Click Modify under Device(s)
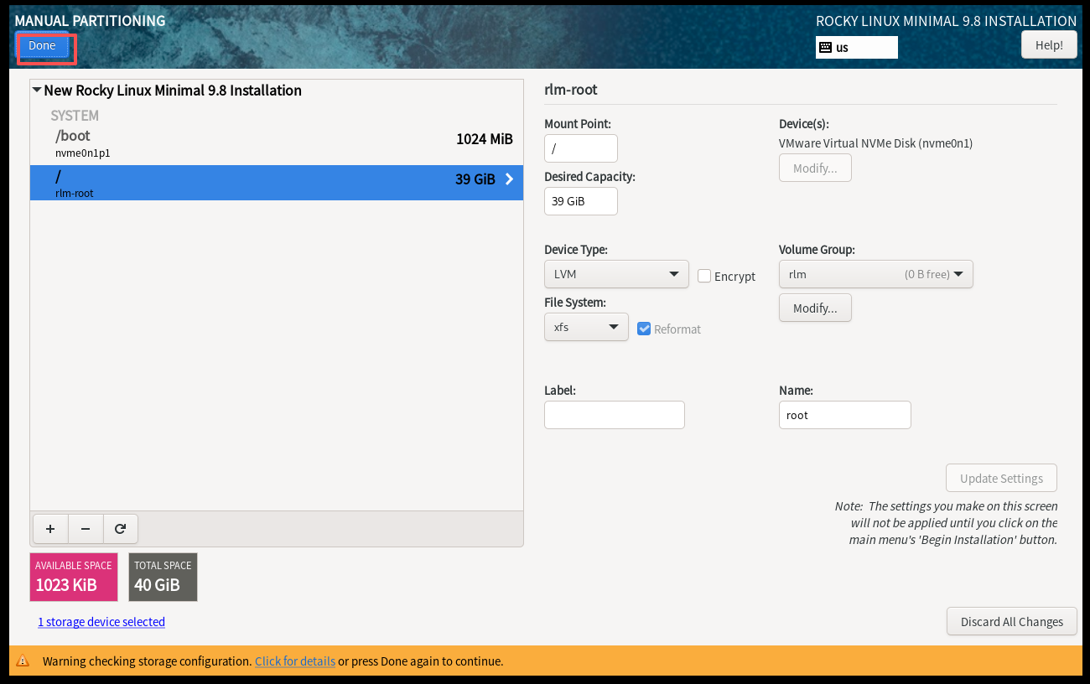 coord(815,168)
